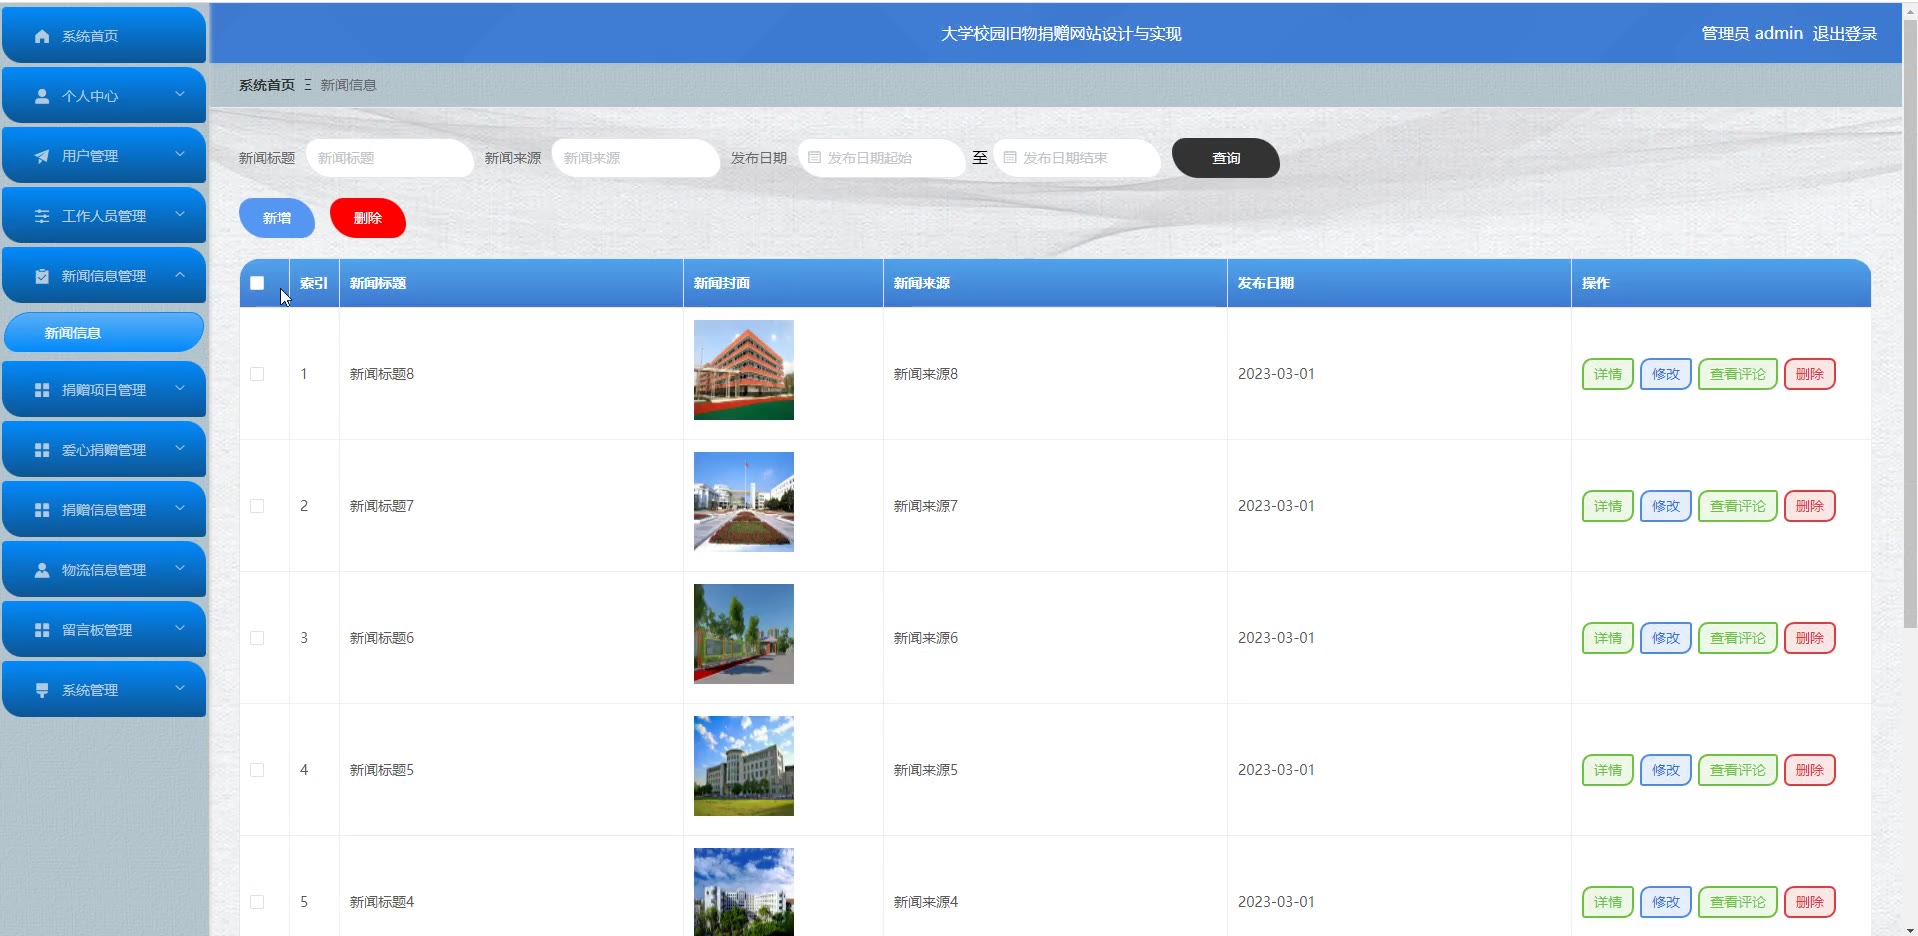Expand 捐赠信息管理 menu chevron
1918x936 pixels.
click(x=180, y=508)
